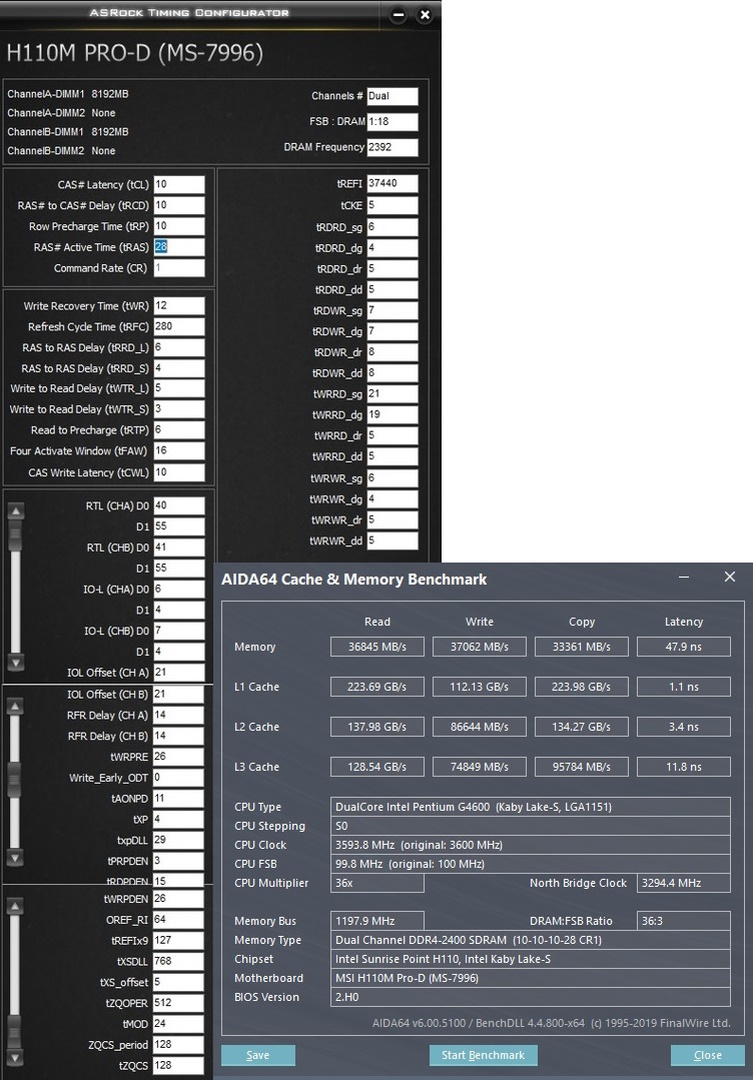Screen dimensions: 756x1080
Task: Click the RAS# to CAS# Delay (tRCD) field
Action: coord(179,205)
